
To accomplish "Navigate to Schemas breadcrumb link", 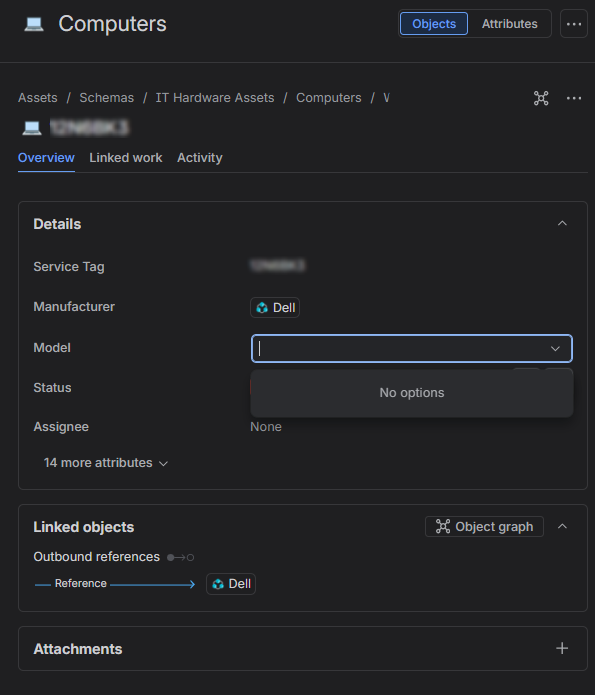I will (x=106, y=98).
